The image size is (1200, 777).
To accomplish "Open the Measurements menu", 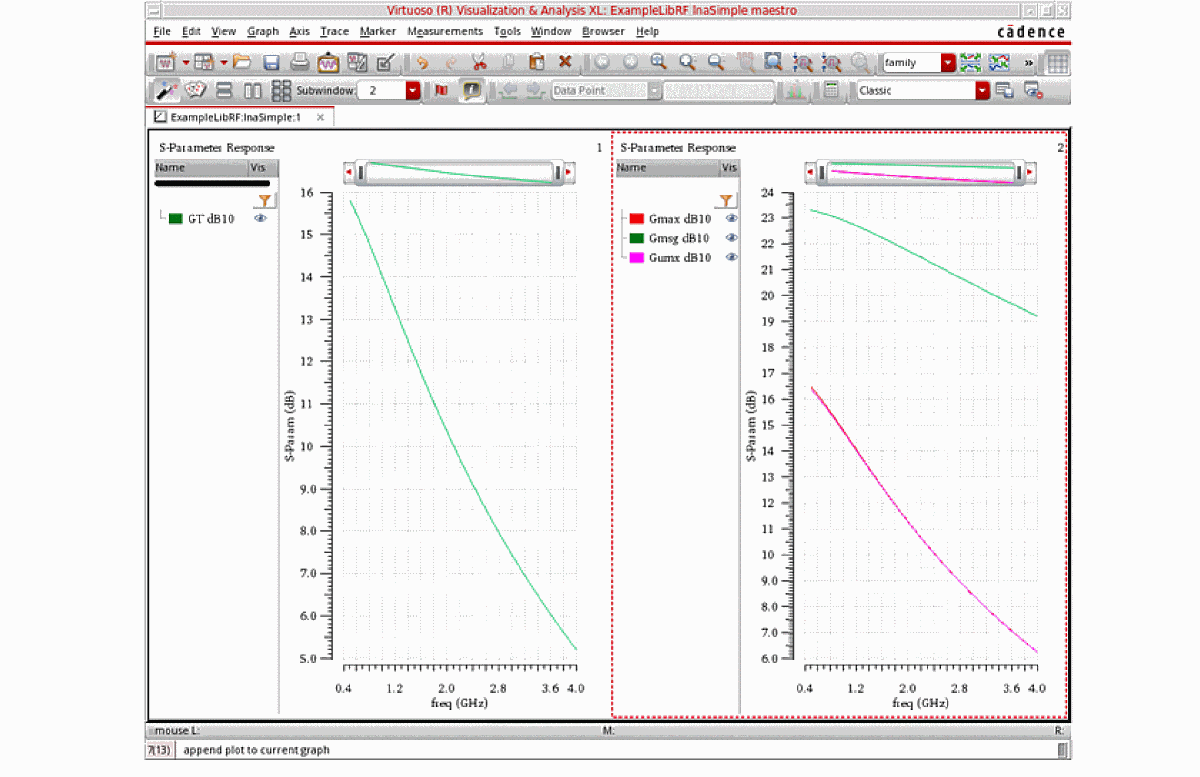I will [x=444, y=31].
